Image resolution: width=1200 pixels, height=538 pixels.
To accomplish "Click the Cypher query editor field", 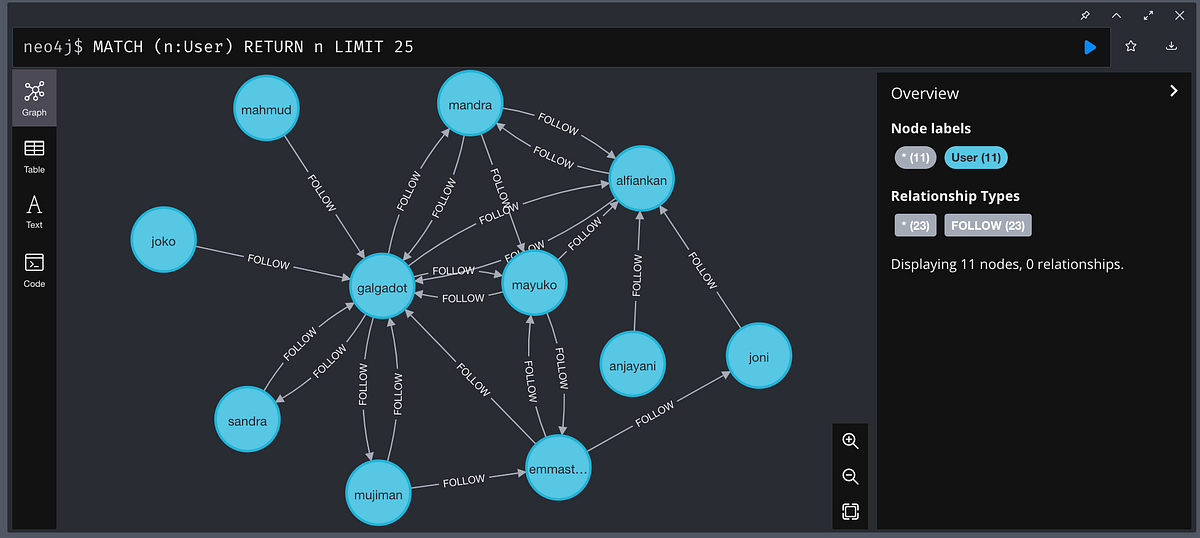I will (560, 47).
